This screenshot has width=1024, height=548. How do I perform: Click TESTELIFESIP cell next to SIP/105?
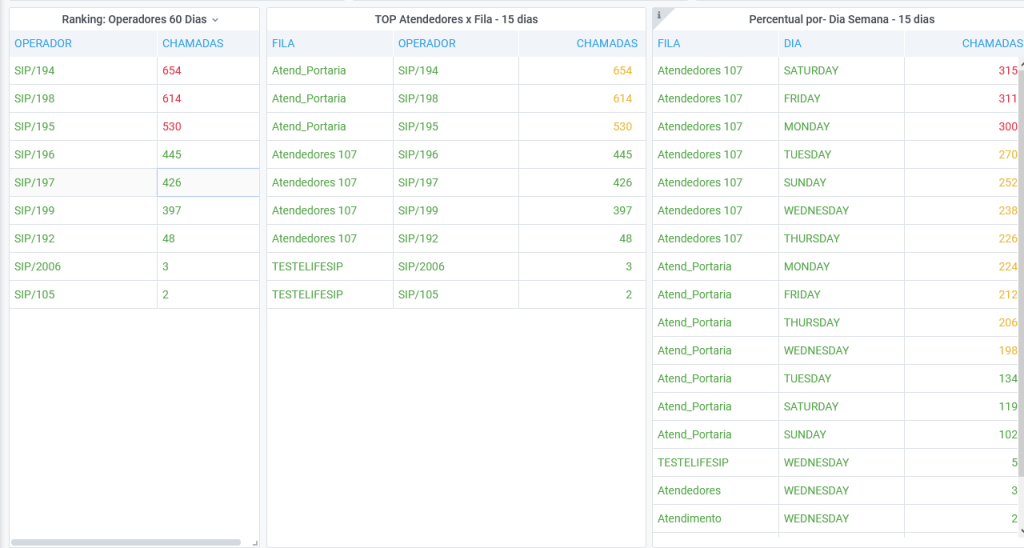[x=307, y=295]
